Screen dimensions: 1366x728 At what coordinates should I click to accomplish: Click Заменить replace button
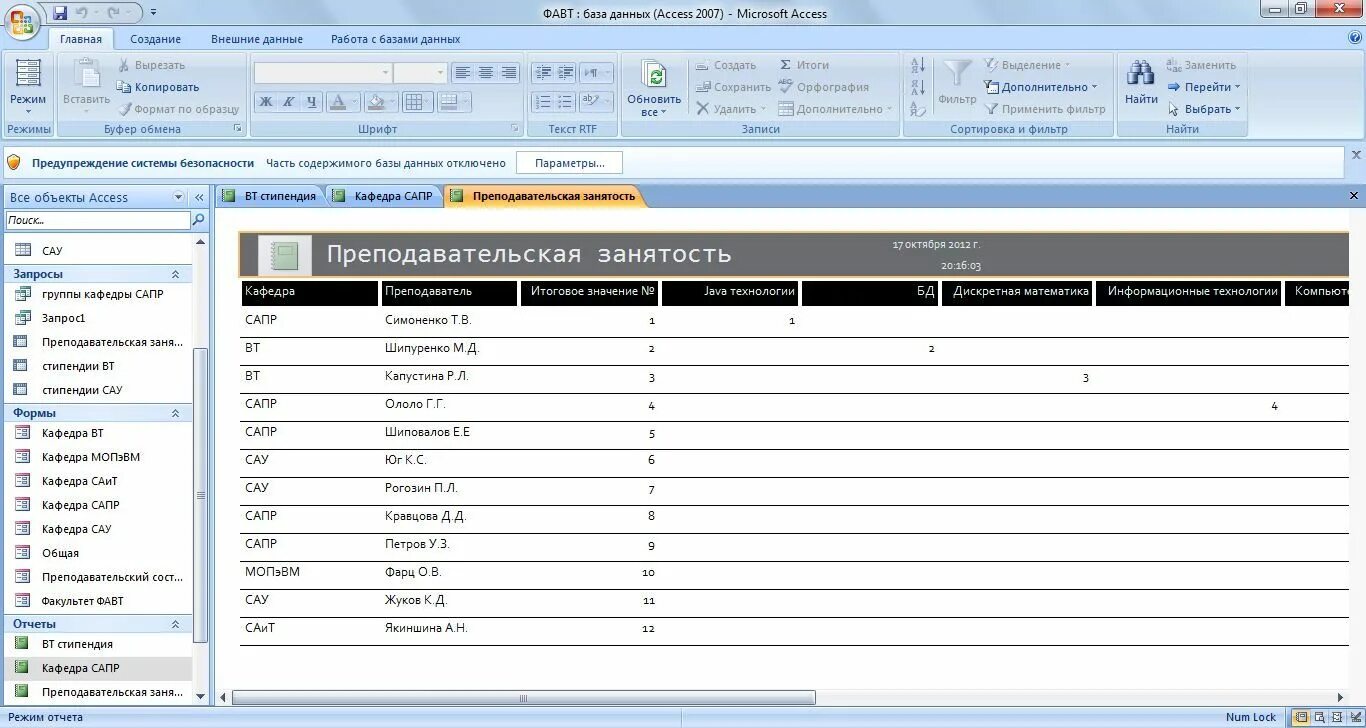point(1201,65)
